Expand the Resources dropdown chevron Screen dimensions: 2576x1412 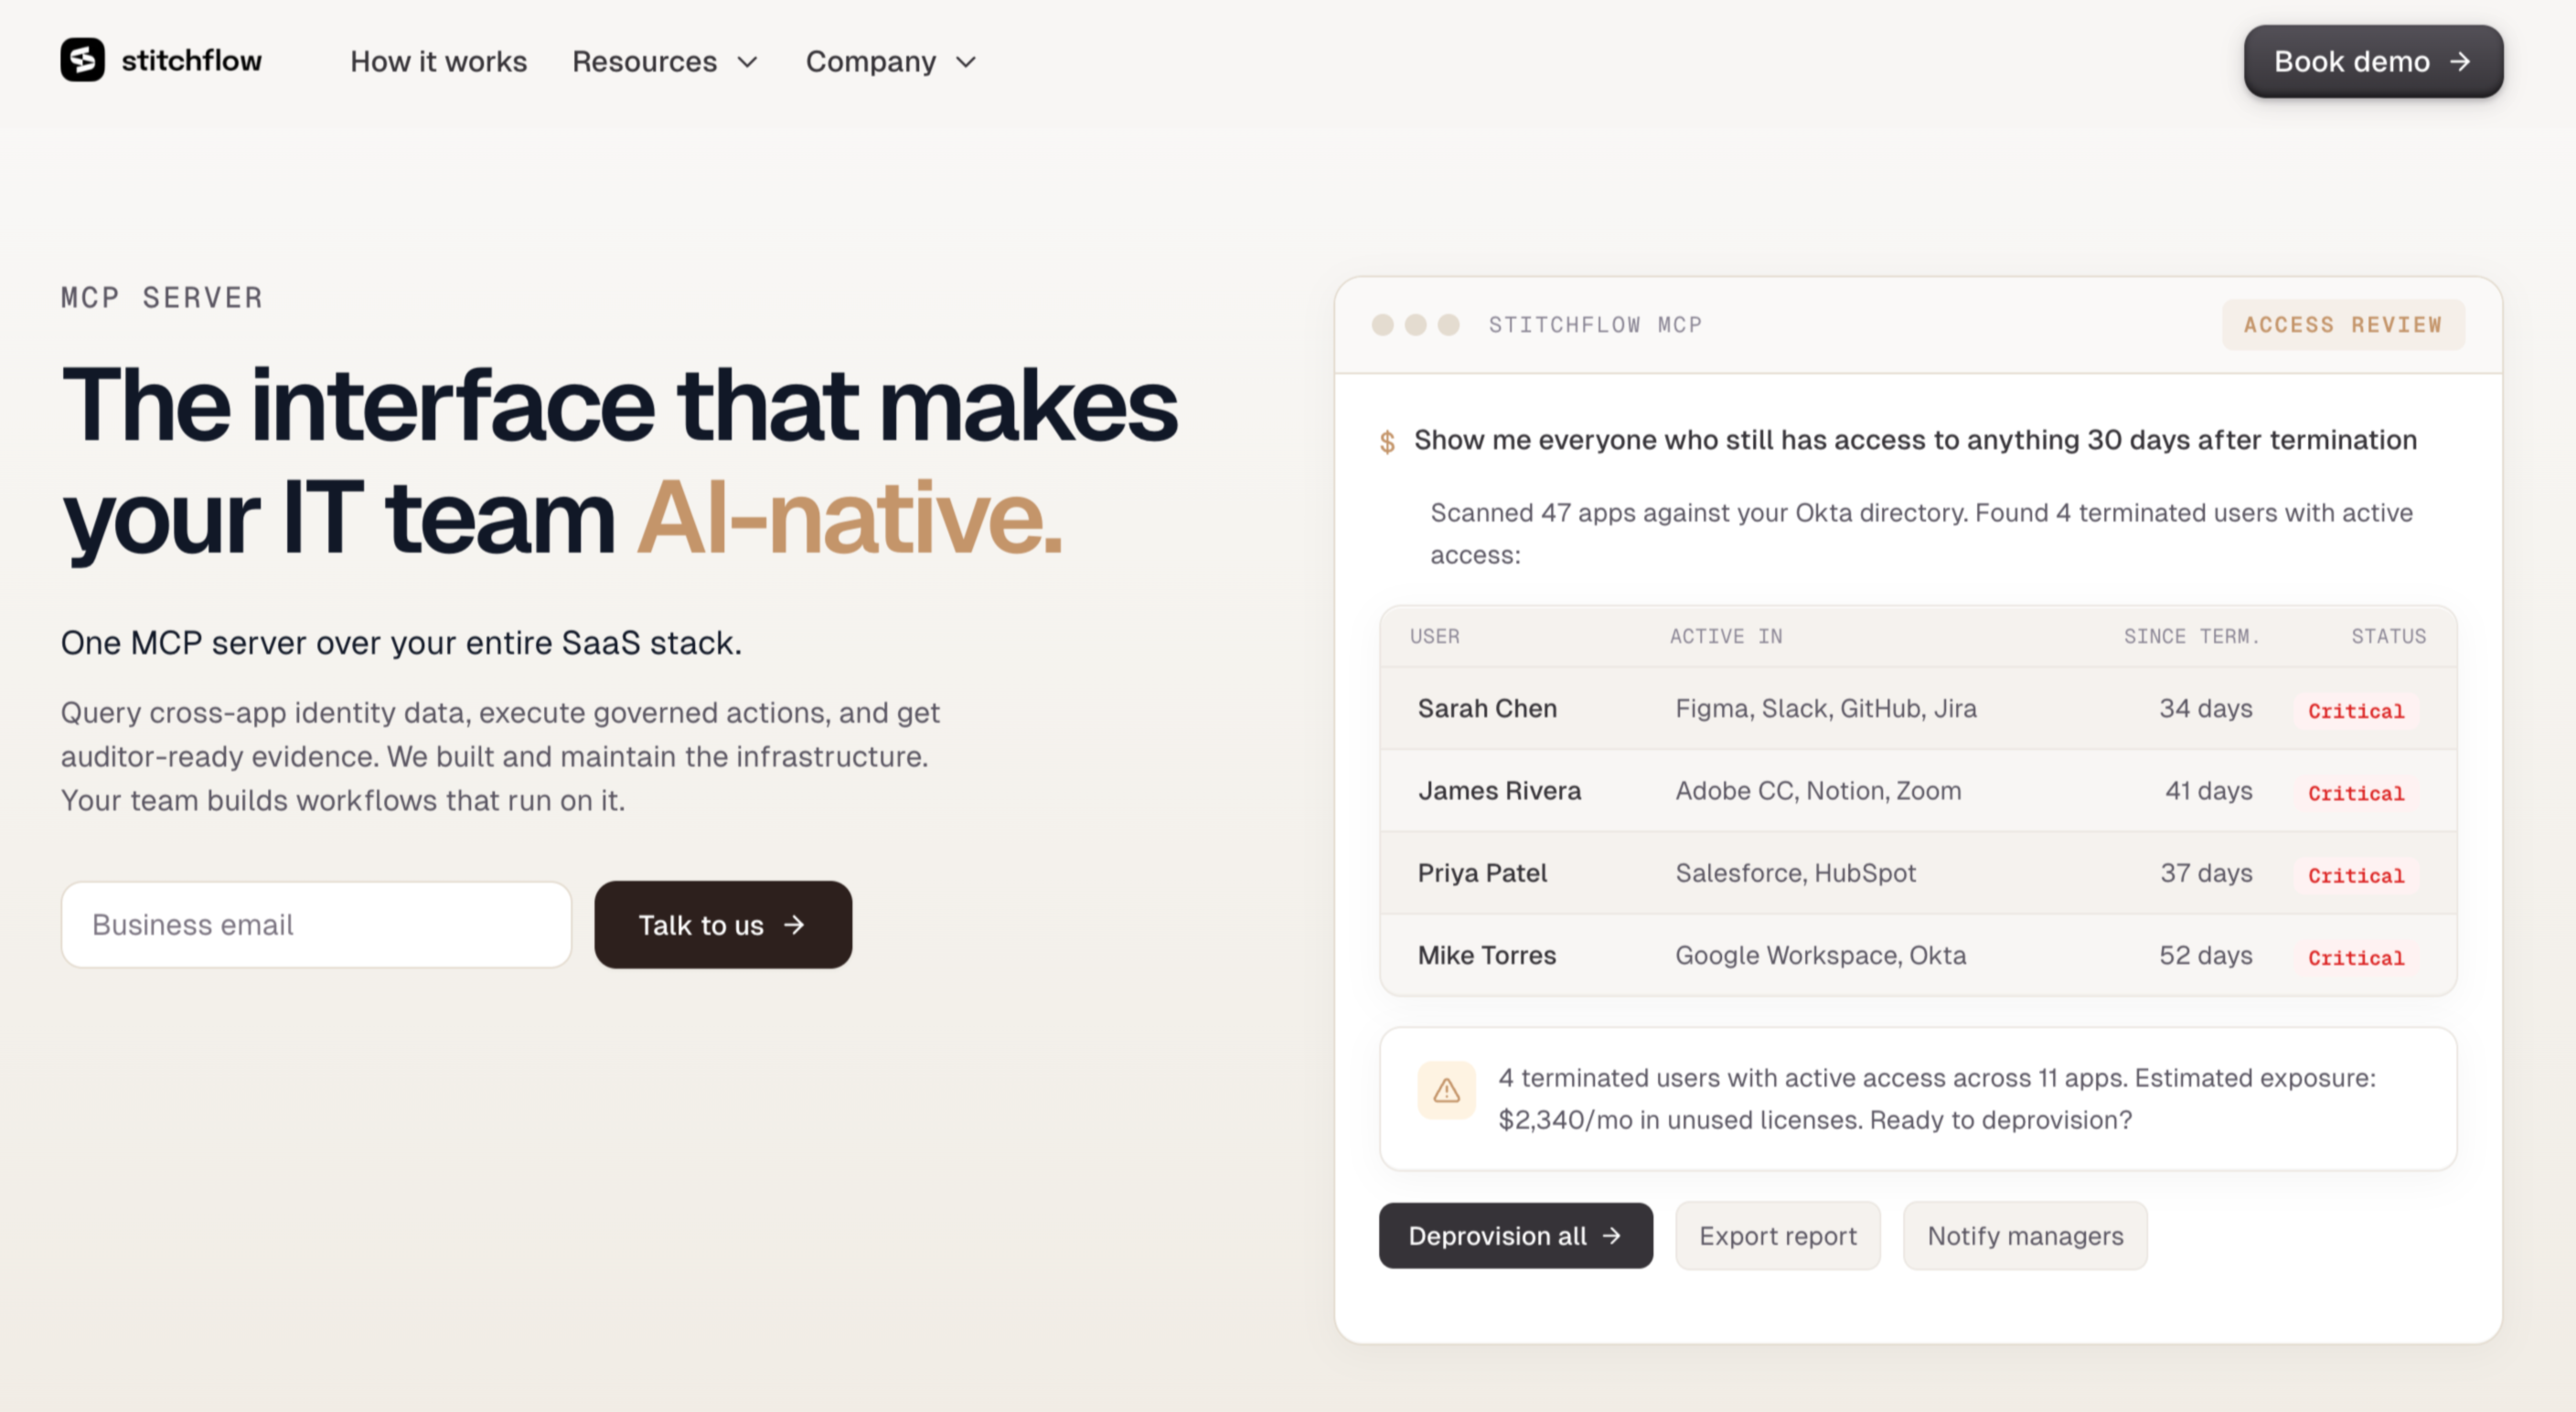tap(747, 63)
